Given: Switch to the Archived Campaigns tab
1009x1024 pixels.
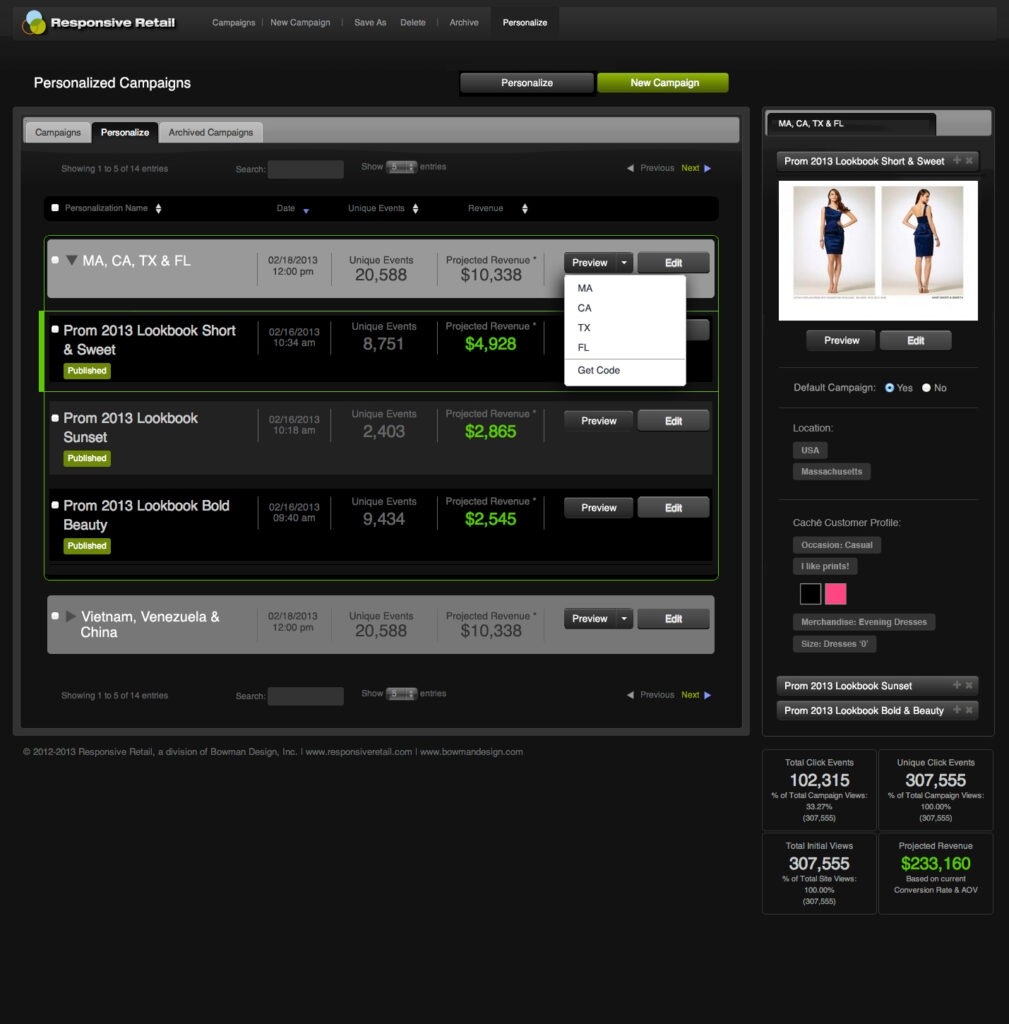Looking at the screenshot, I should [x=210, y=133].
